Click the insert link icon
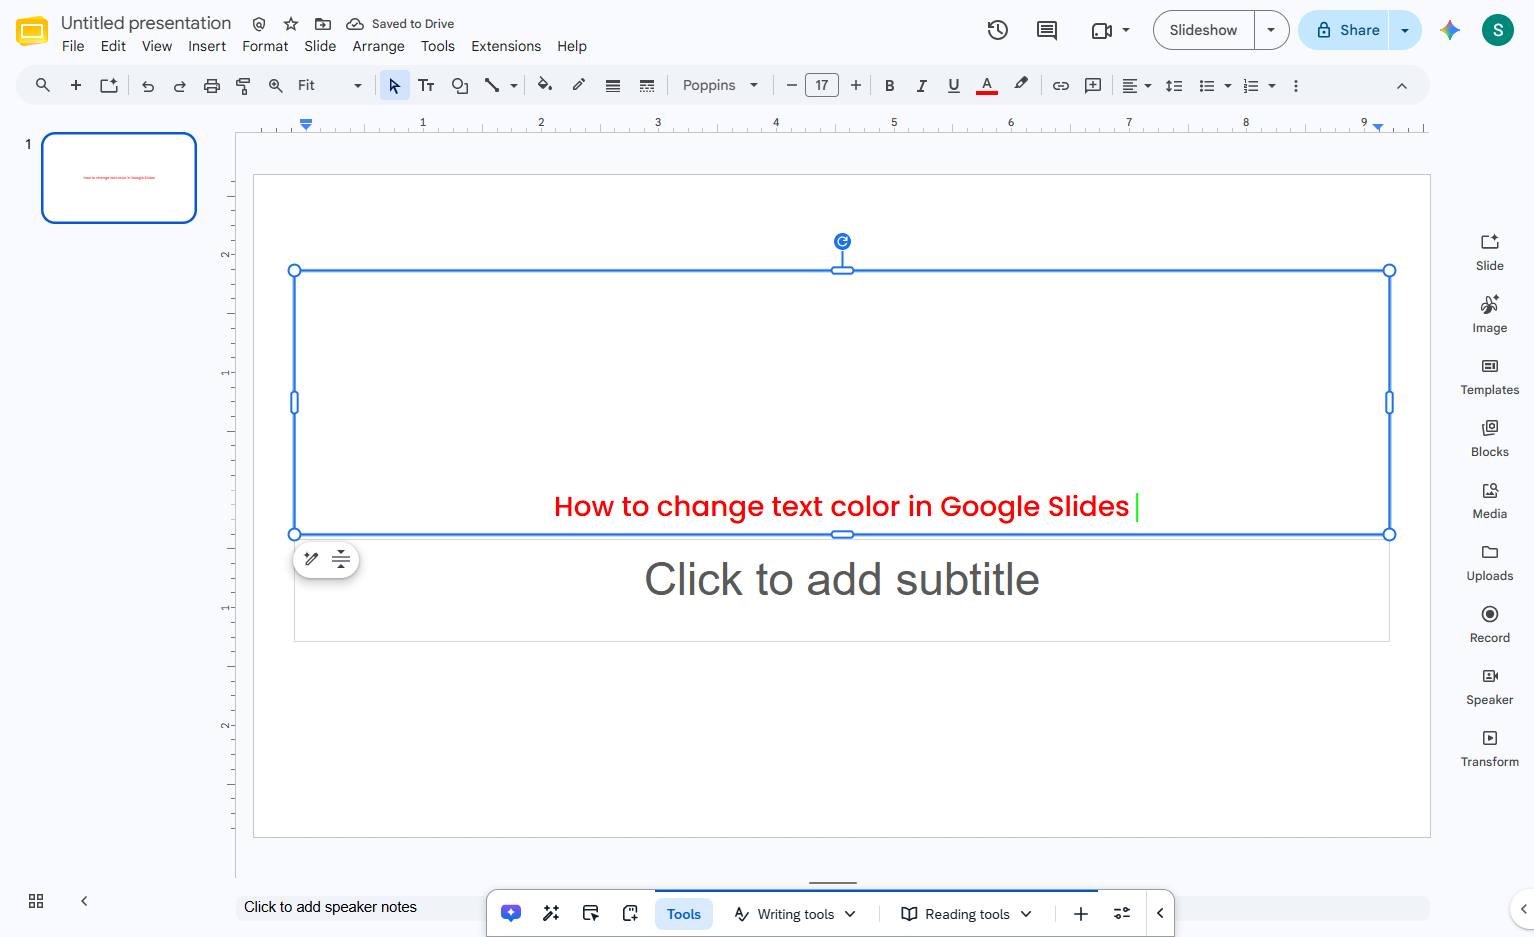The width and height of the screenshot is (1534, 937). [x=1061, y=86]
